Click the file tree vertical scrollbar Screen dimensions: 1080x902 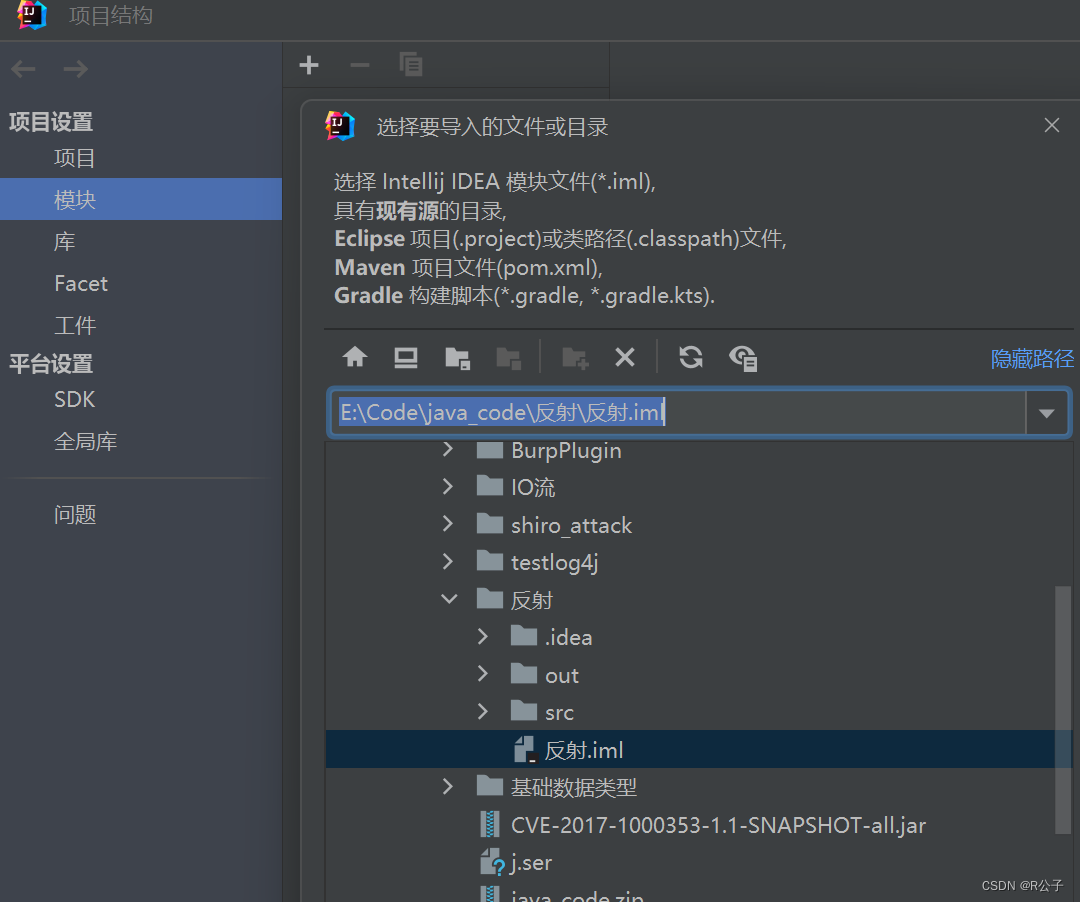tap(1063, 709)
